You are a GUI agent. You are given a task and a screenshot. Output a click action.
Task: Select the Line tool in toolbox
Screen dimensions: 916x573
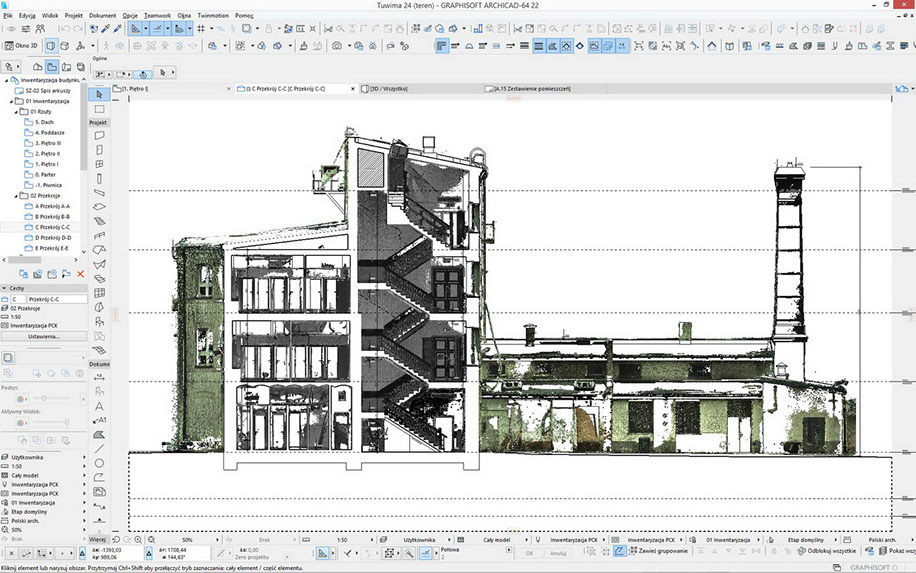[99, 449]
